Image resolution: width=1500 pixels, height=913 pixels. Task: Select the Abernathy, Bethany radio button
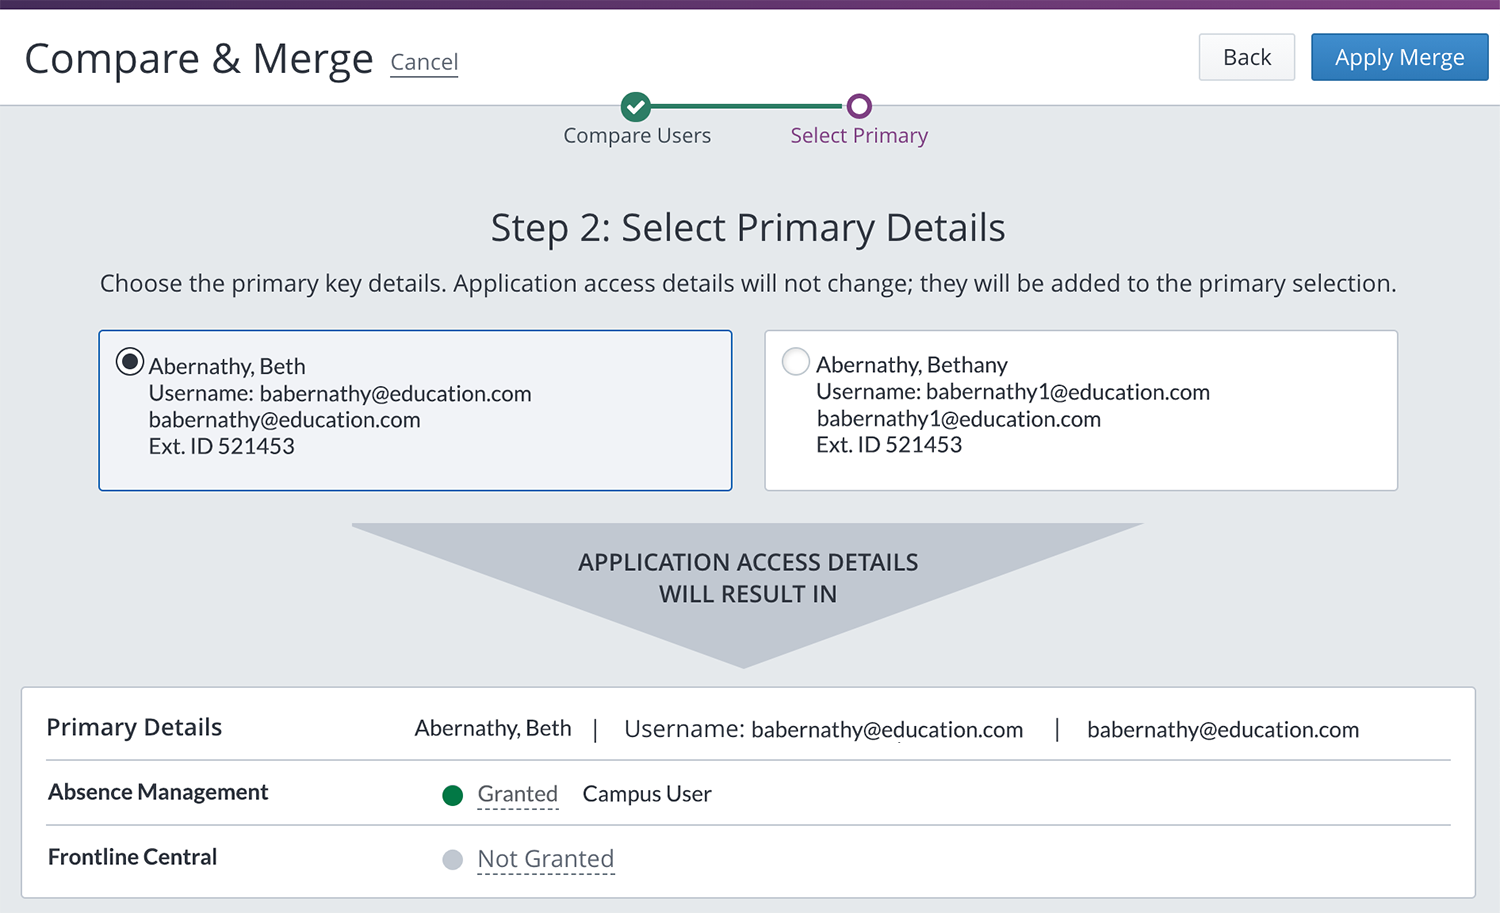pyautogui.click(x=796, y=361)
